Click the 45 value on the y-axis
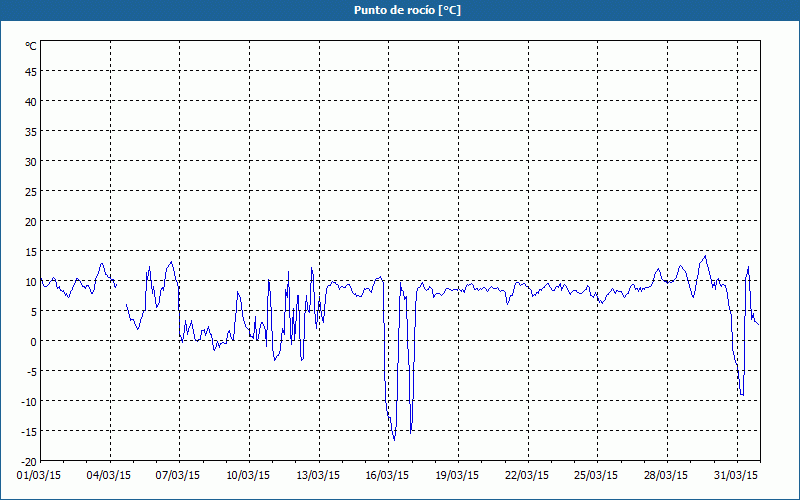 pos(31,72)
